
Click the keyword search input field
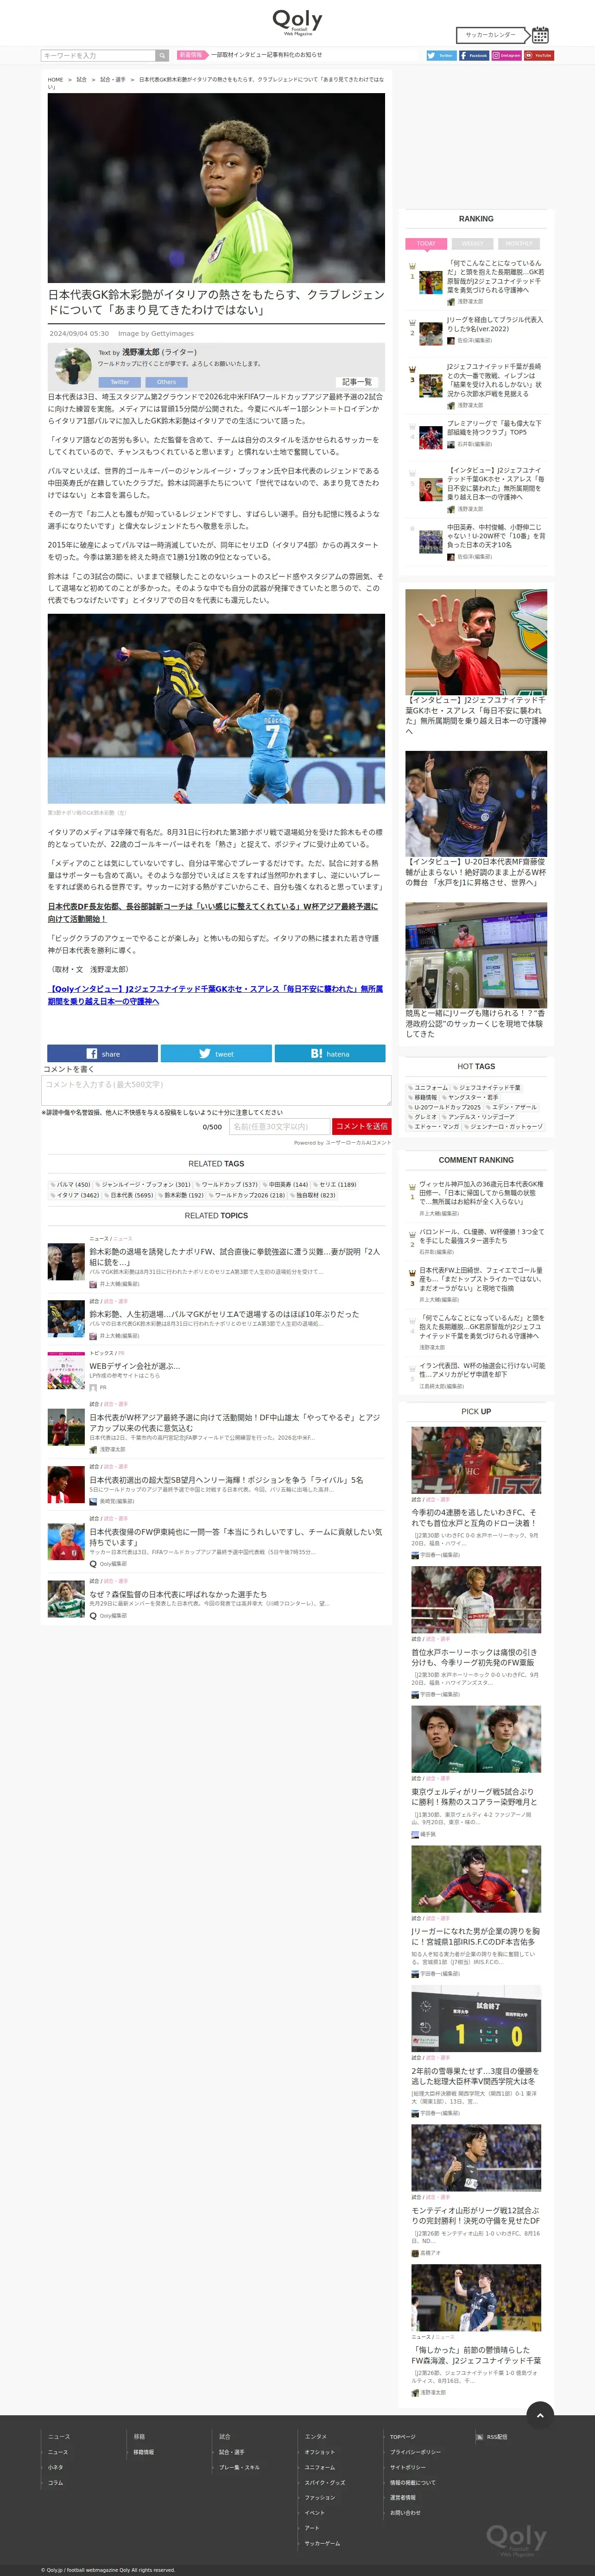tap(98, 56)
